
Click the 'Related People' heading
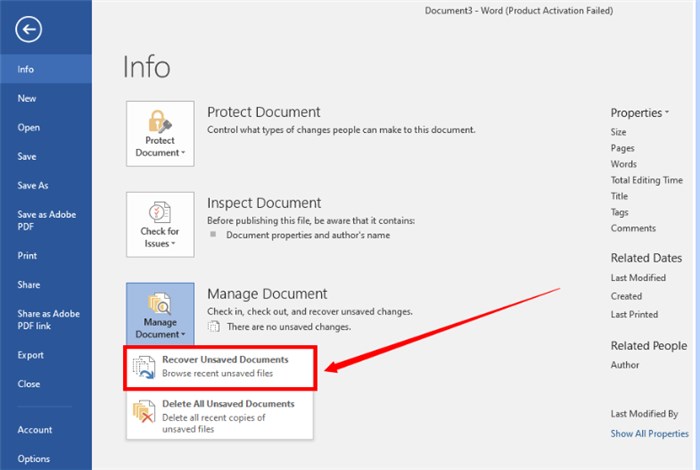[649, 346]
